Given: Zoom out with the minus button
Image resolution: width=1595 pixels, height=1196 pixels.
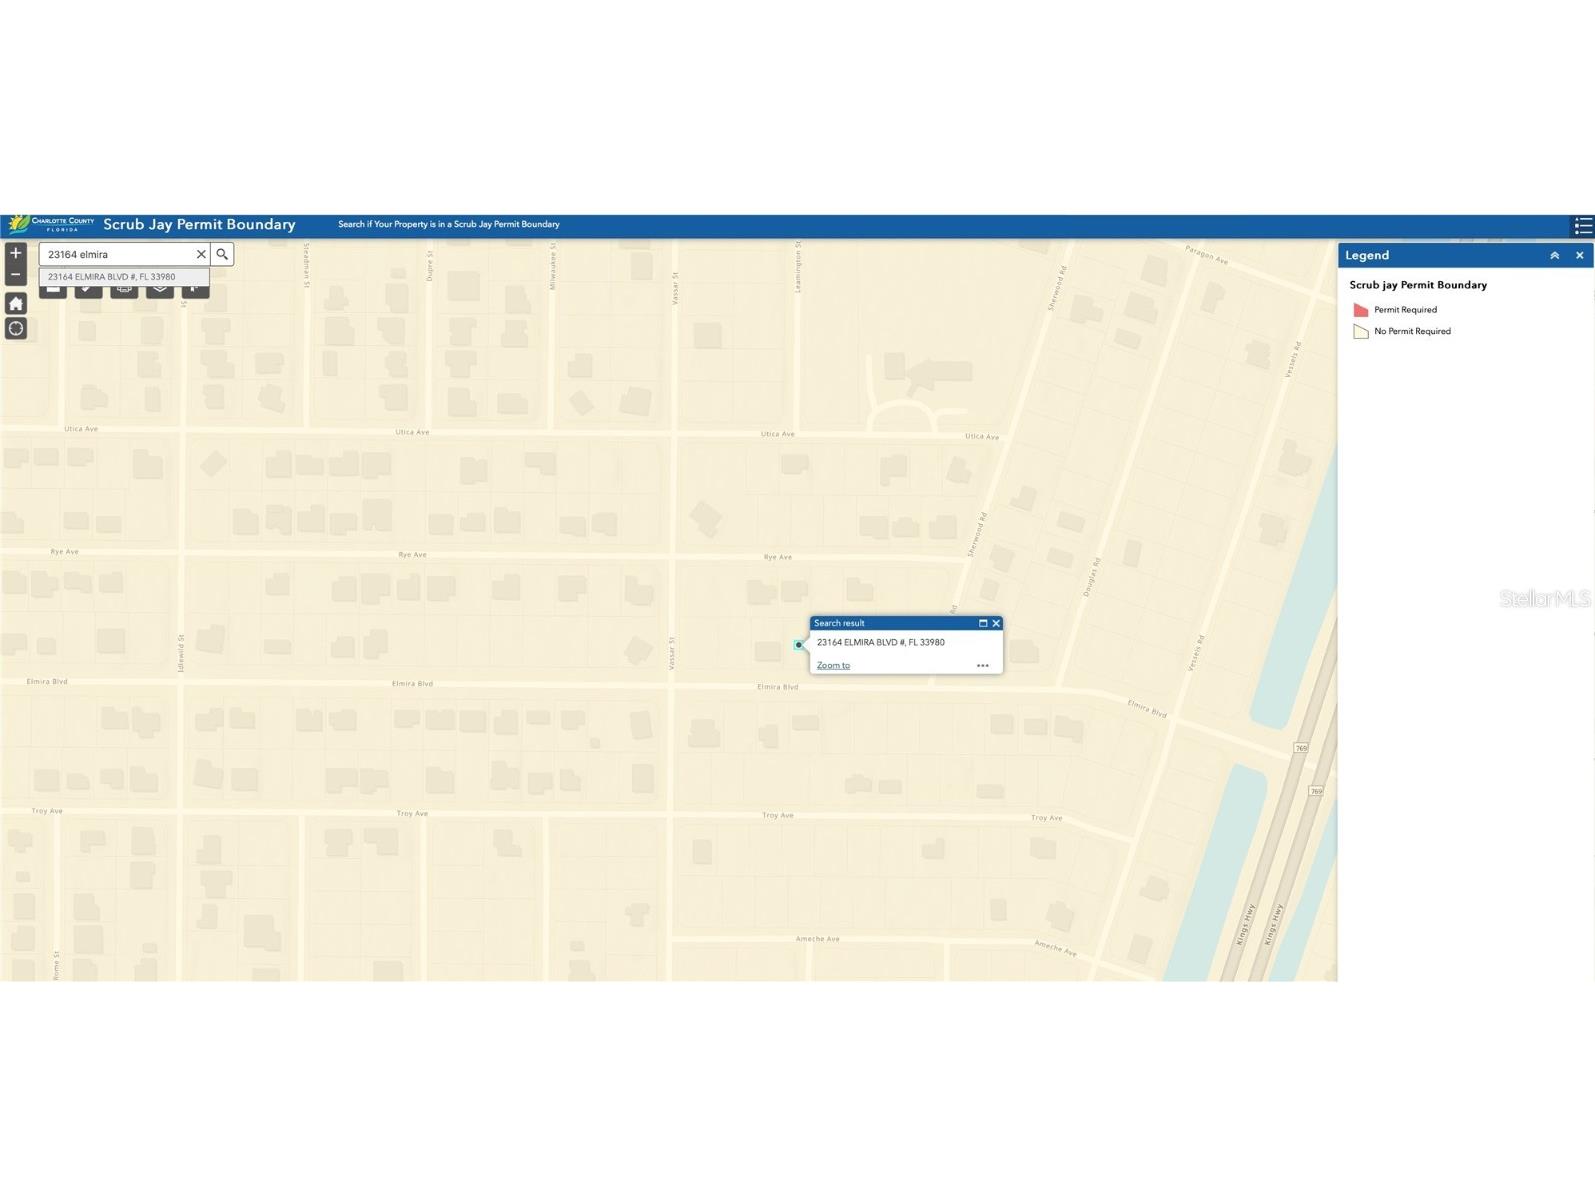Looking at the screenshot, I should pyautogui.click(x=15, y=275).
